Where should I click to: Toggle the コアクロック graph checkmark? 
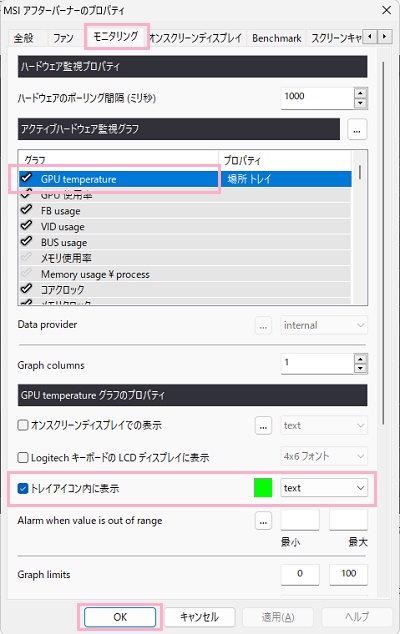(x=27, y=289)
